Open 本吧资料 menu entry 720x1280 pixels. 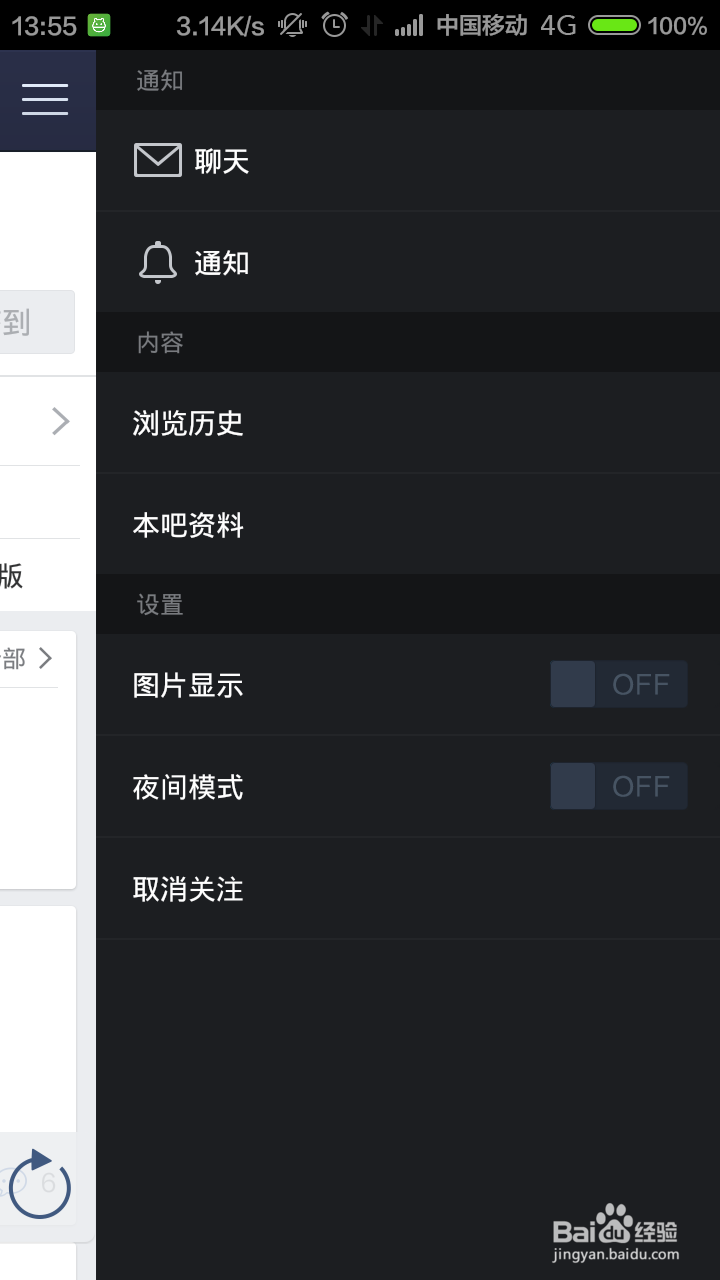pyautogui.click(x=408, y=525)
